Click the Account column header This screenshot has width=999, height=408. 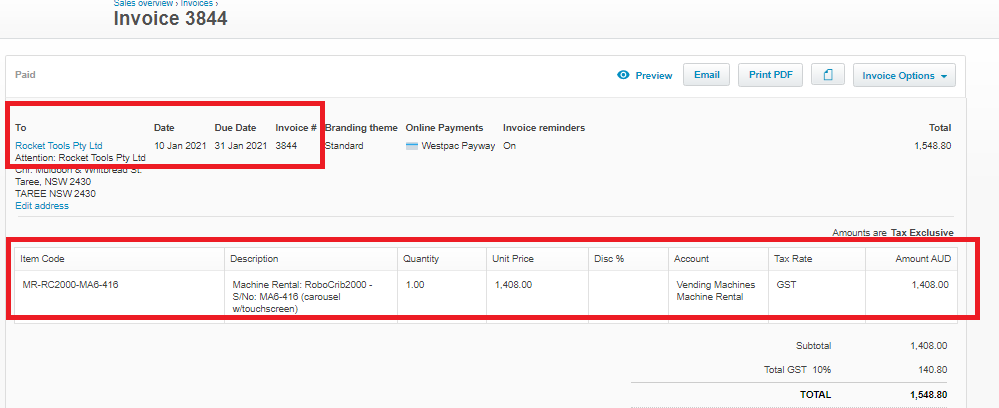719,259
